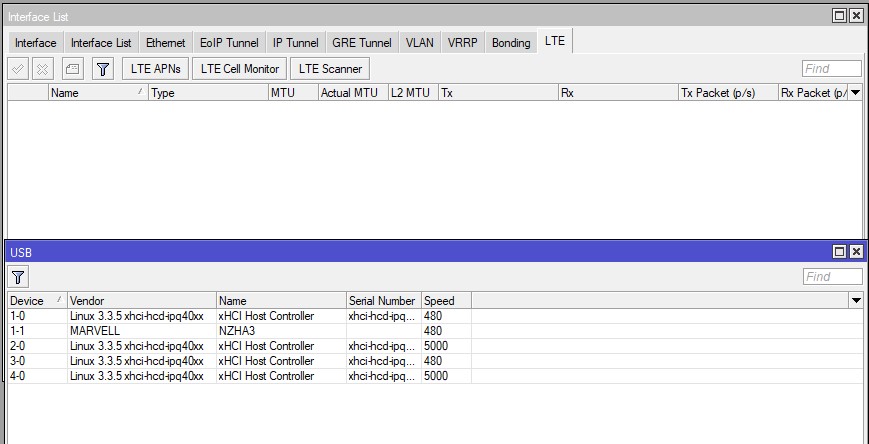Close the USB window
869x444 pixels.
pos(856,252)
